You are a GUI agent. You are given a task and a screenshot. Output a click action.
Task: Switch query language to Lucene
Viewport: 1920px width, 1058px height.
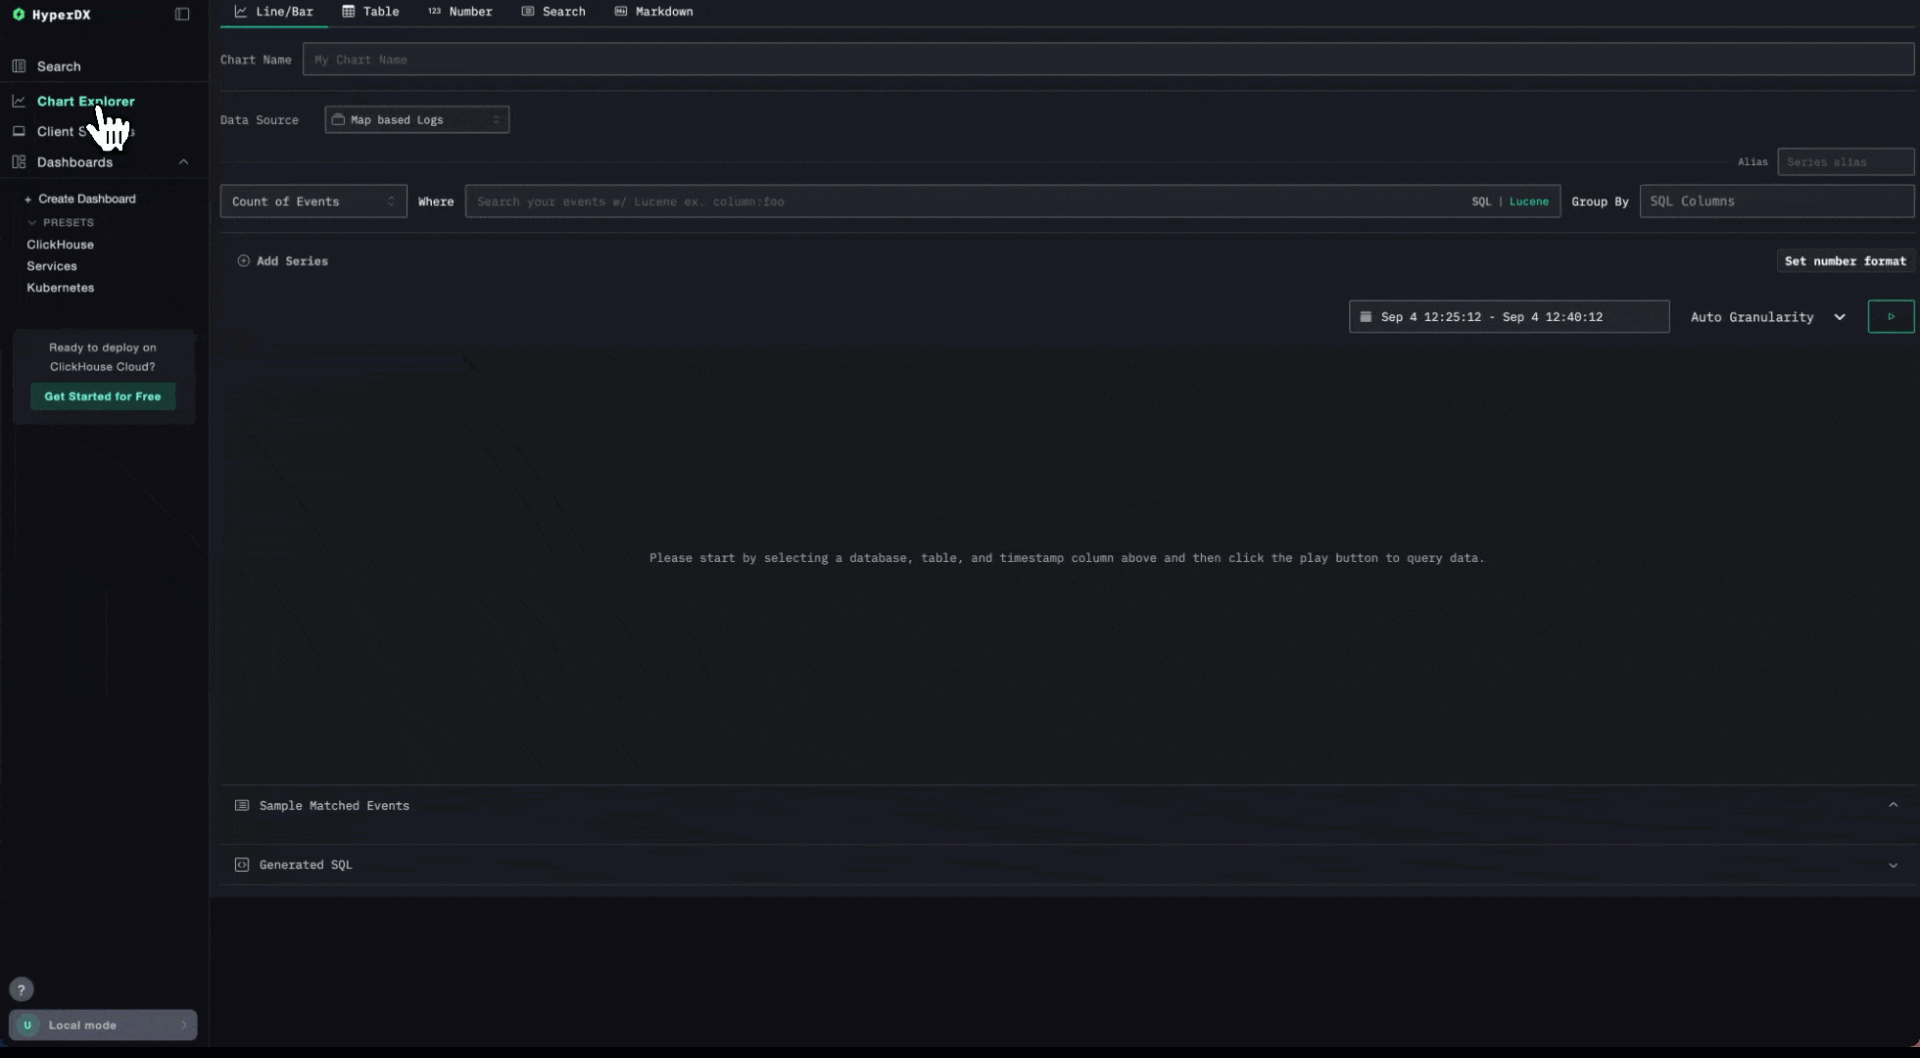(x=1528, y=202)
